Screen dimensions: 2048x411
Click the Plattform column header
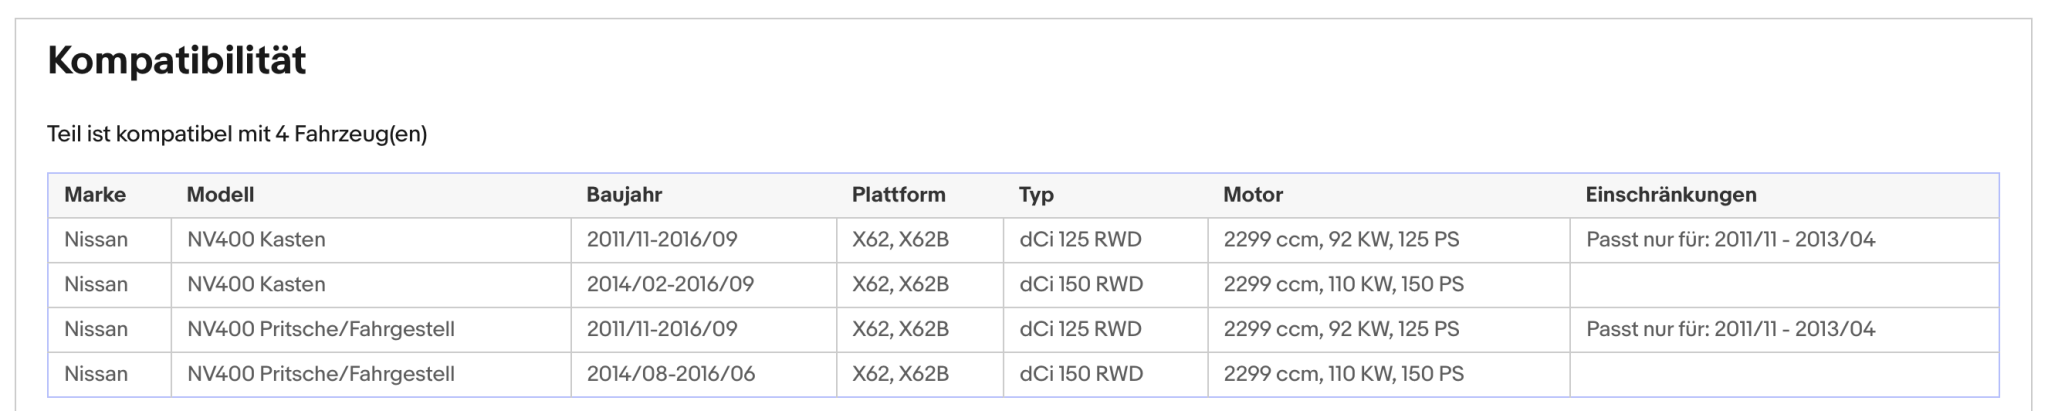[x=898, y=195]
